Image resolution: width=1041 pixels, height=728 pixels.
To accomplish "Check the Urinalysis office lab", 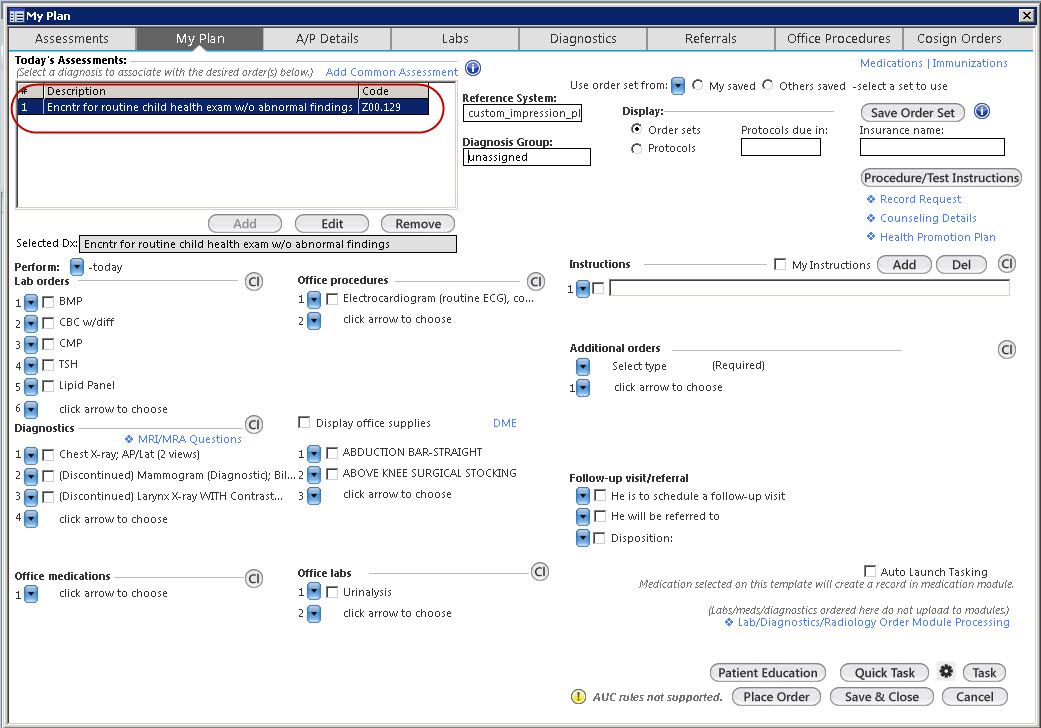I will point(332,592).
